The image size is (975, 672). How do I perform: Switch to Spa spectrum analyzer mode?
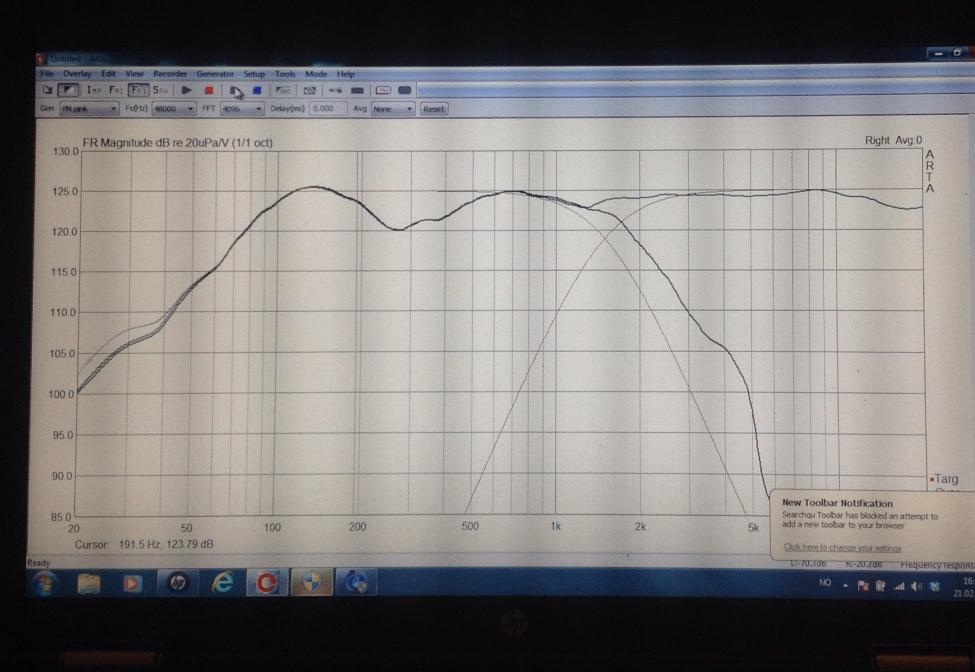coord(160,90)
